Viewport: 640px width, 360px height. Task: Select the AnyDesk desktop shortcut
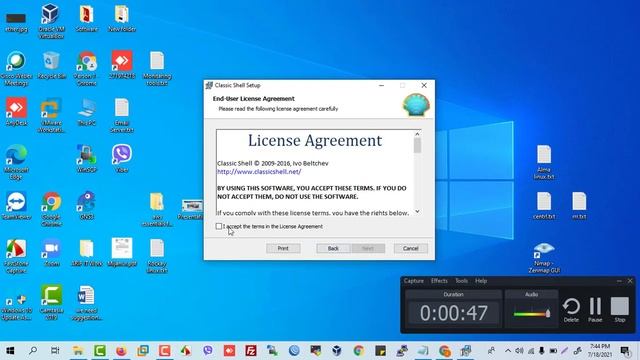click(16, 111)
